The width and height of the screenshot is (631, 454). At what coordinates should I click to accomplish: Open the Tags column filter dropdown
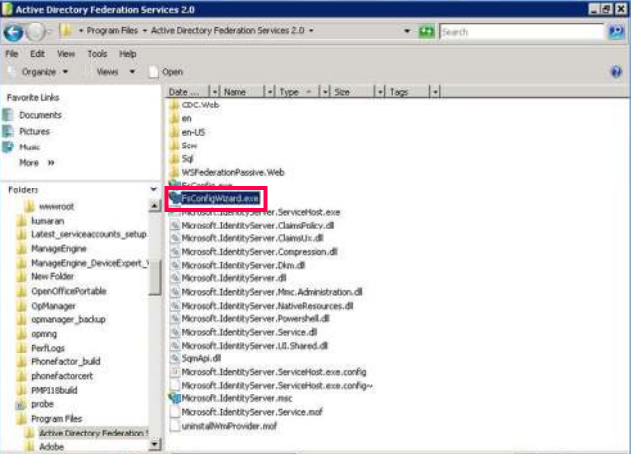[x=435, y=92]
